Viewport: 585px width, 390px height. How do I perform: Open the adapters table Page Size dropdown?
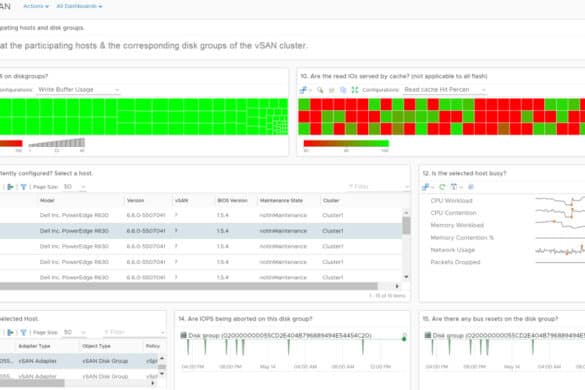(75, 333)
